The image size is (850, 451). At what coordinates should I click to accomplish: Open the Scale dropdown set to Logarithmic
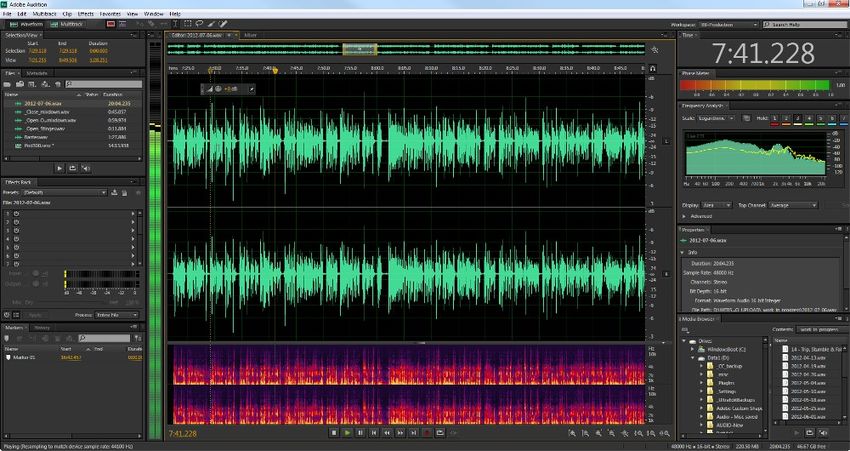[x=717, y=118]
